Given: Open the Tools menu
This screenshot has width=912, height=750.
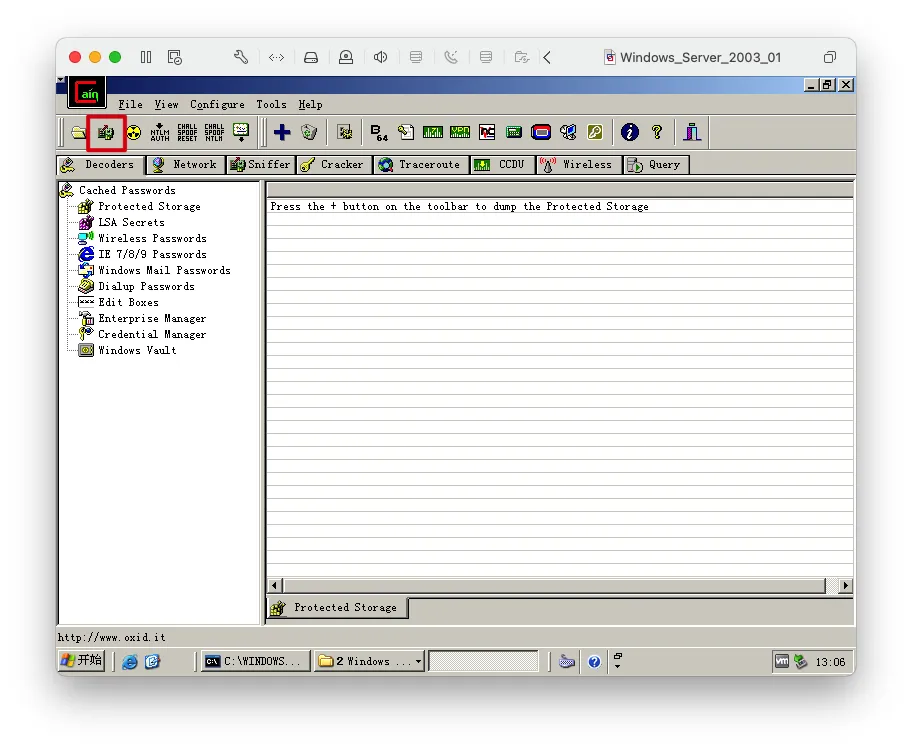Looking at the screenshot, I should [x=271, y=105].
